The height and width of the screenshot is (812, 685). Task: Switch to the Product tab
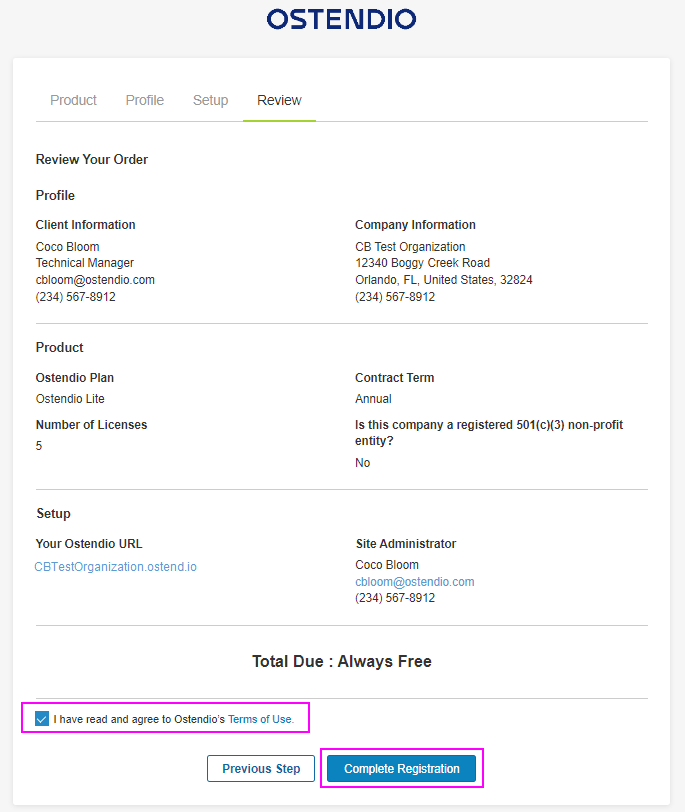(73, 100)
